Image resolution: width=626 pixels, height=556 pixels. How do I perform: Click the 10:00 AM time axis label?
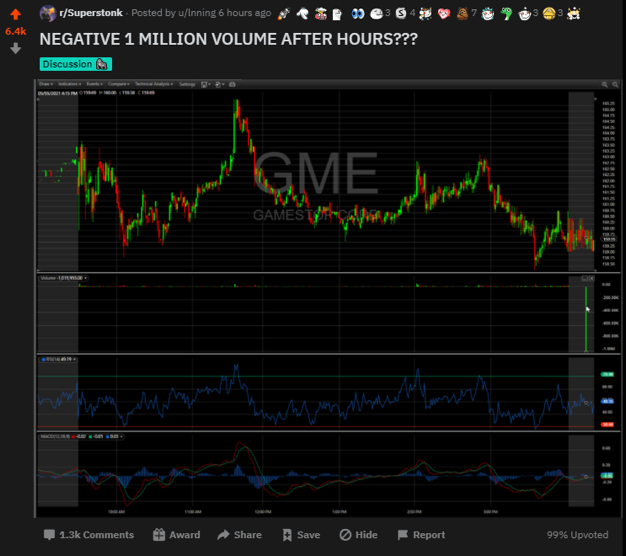click(116, 512)
